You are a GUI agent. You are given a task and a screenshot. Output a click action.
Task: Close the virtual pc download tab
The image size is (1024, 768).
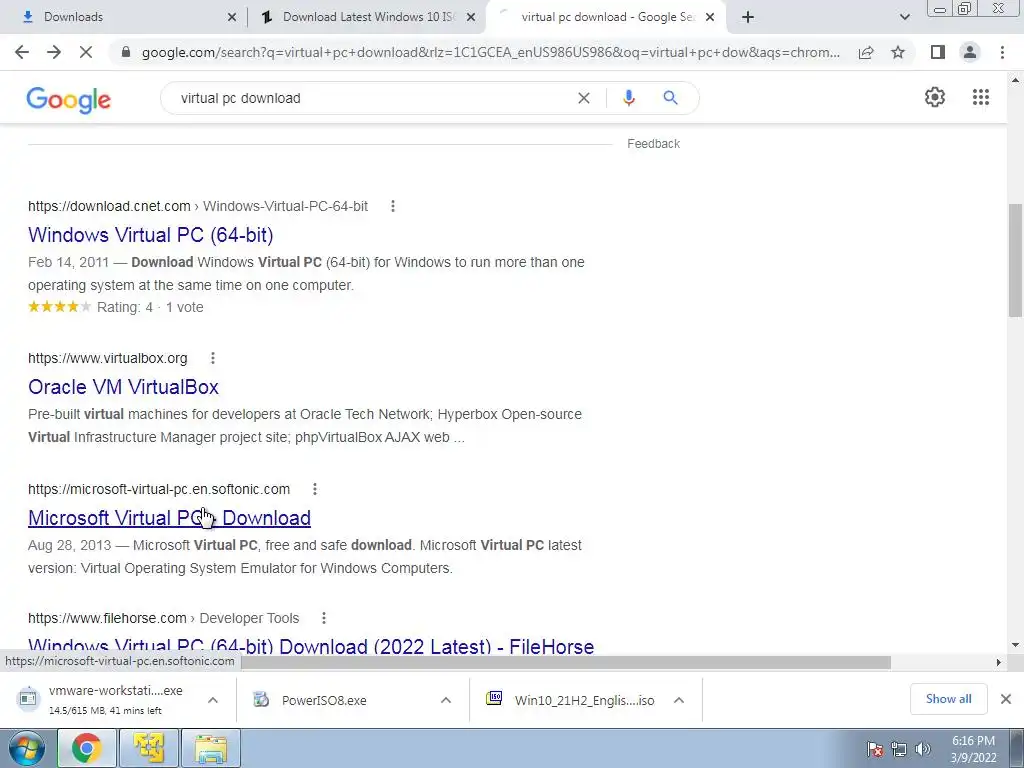pos(710,17)
